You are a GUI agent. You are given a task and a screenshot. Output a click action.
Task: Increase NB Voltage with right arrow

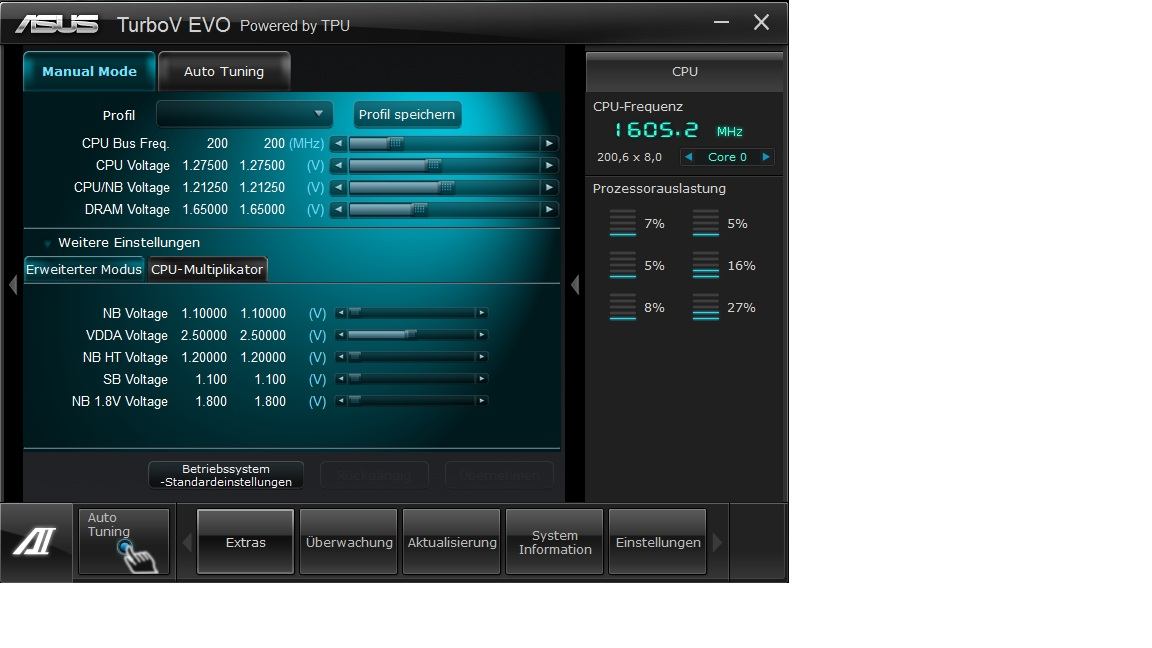[x=481, y=313]
